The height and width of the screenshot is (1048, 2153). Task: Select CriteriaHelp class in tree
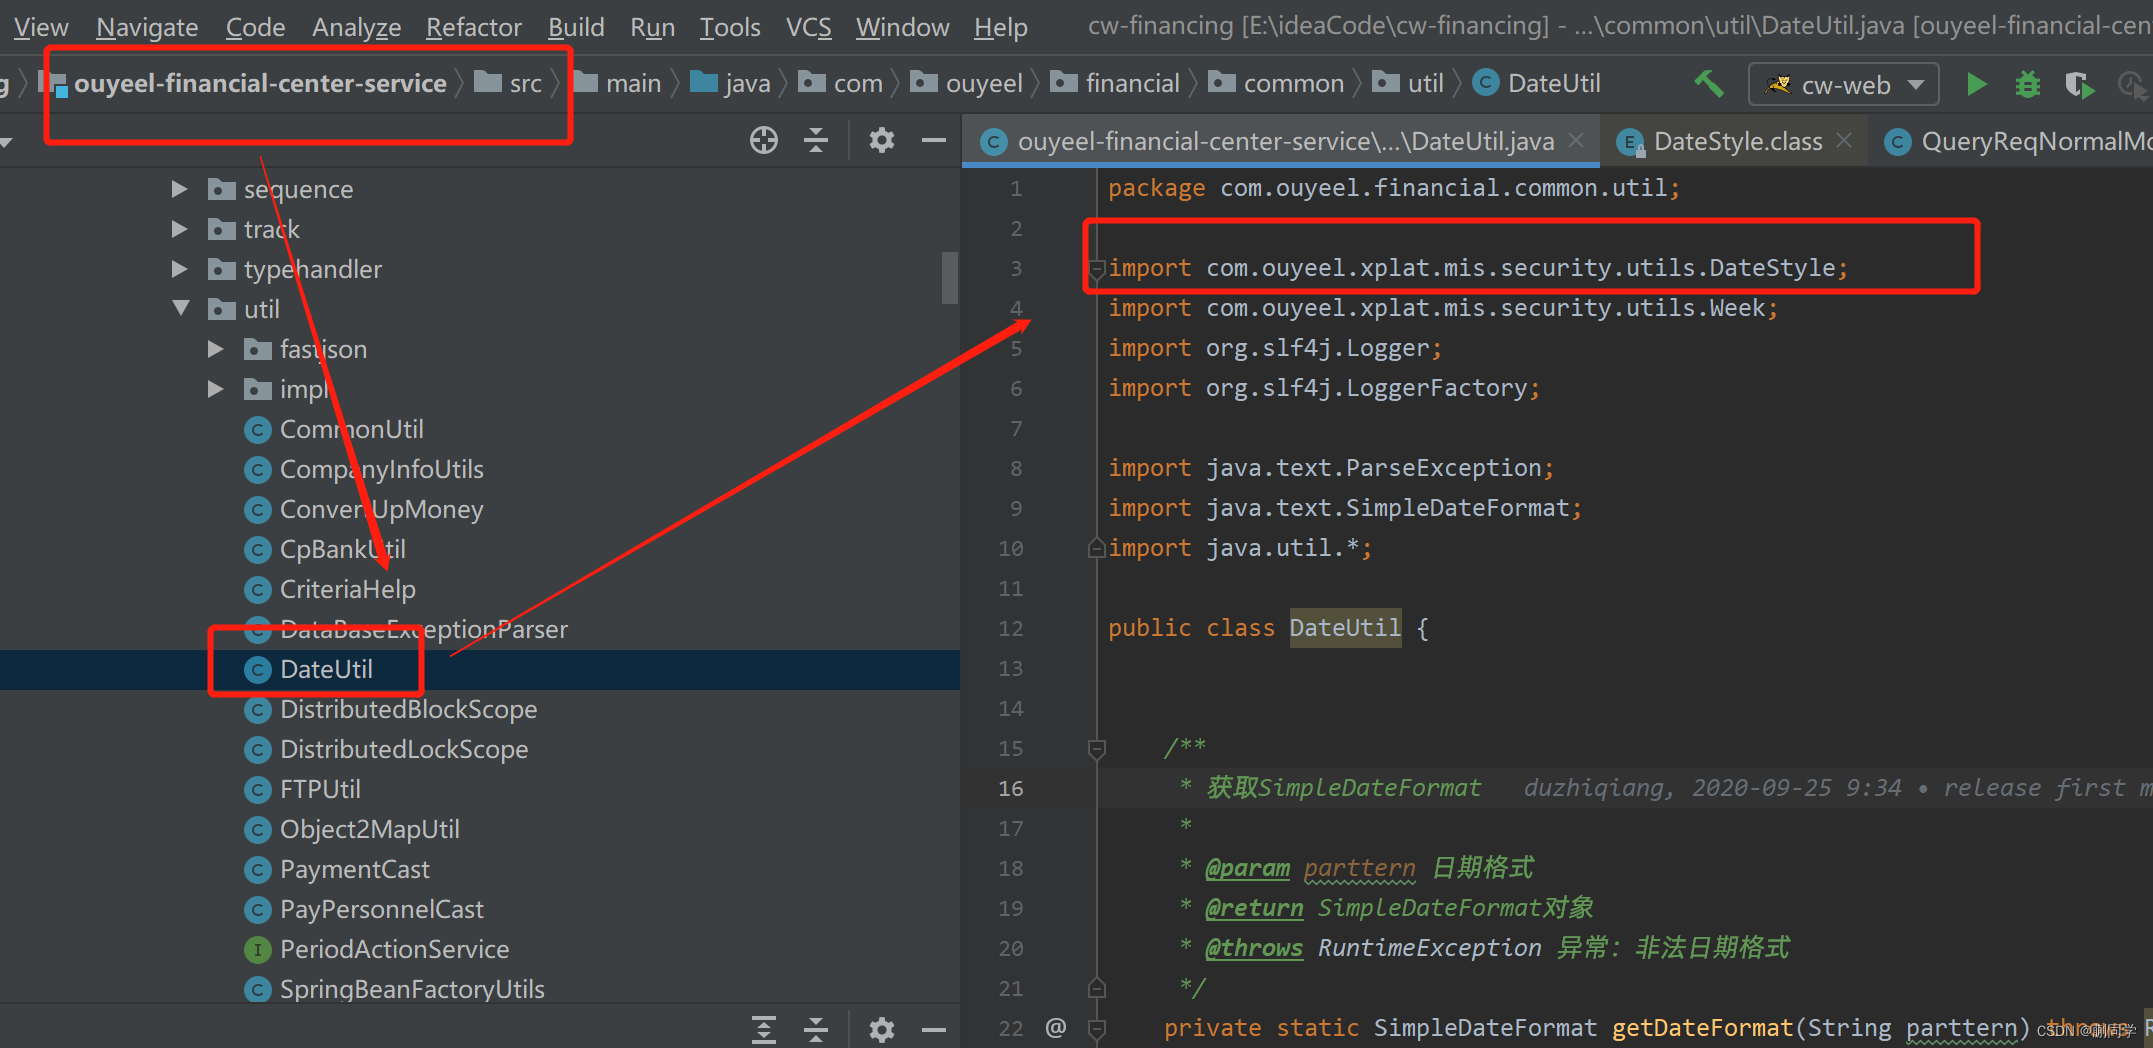pyautogui.click(x=347, y=589)
